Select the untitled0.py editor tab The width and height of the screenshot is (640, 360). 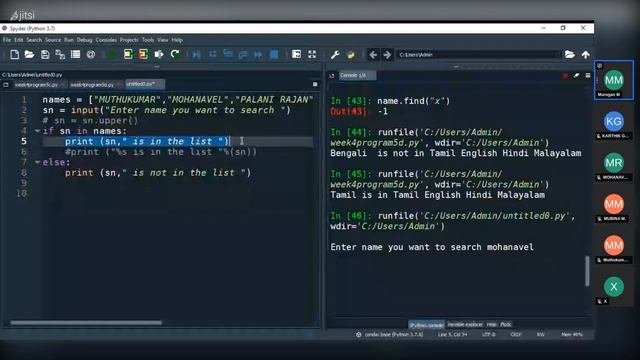(x=145, y=84)
